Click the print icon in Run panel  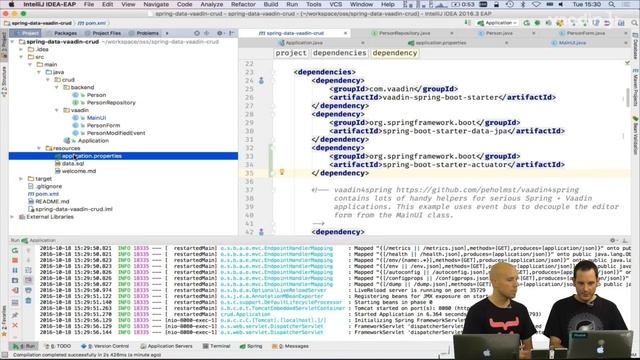[x=28, y=290]
